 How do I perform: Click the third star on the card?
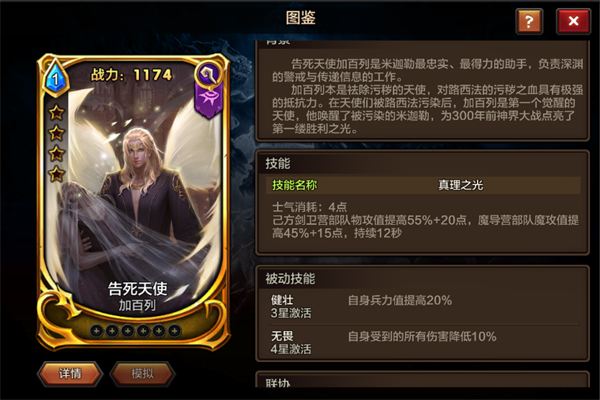click(x=57, y=153)
